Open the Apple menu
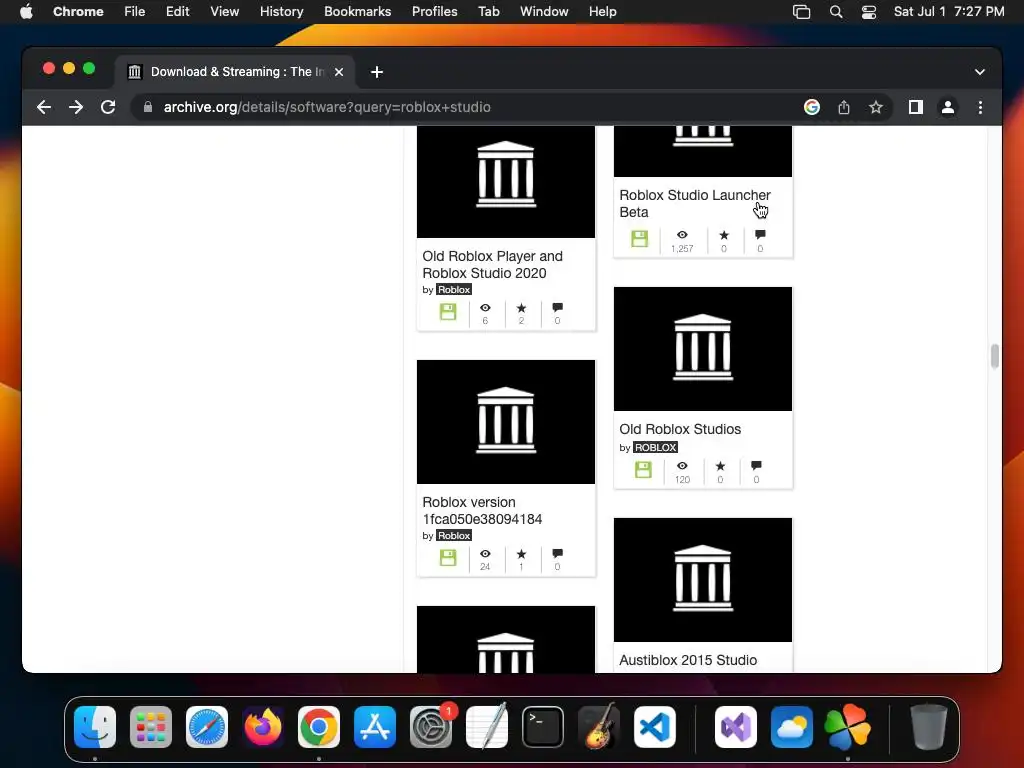Screen dimensions: 1024x768 click(26, 11)
